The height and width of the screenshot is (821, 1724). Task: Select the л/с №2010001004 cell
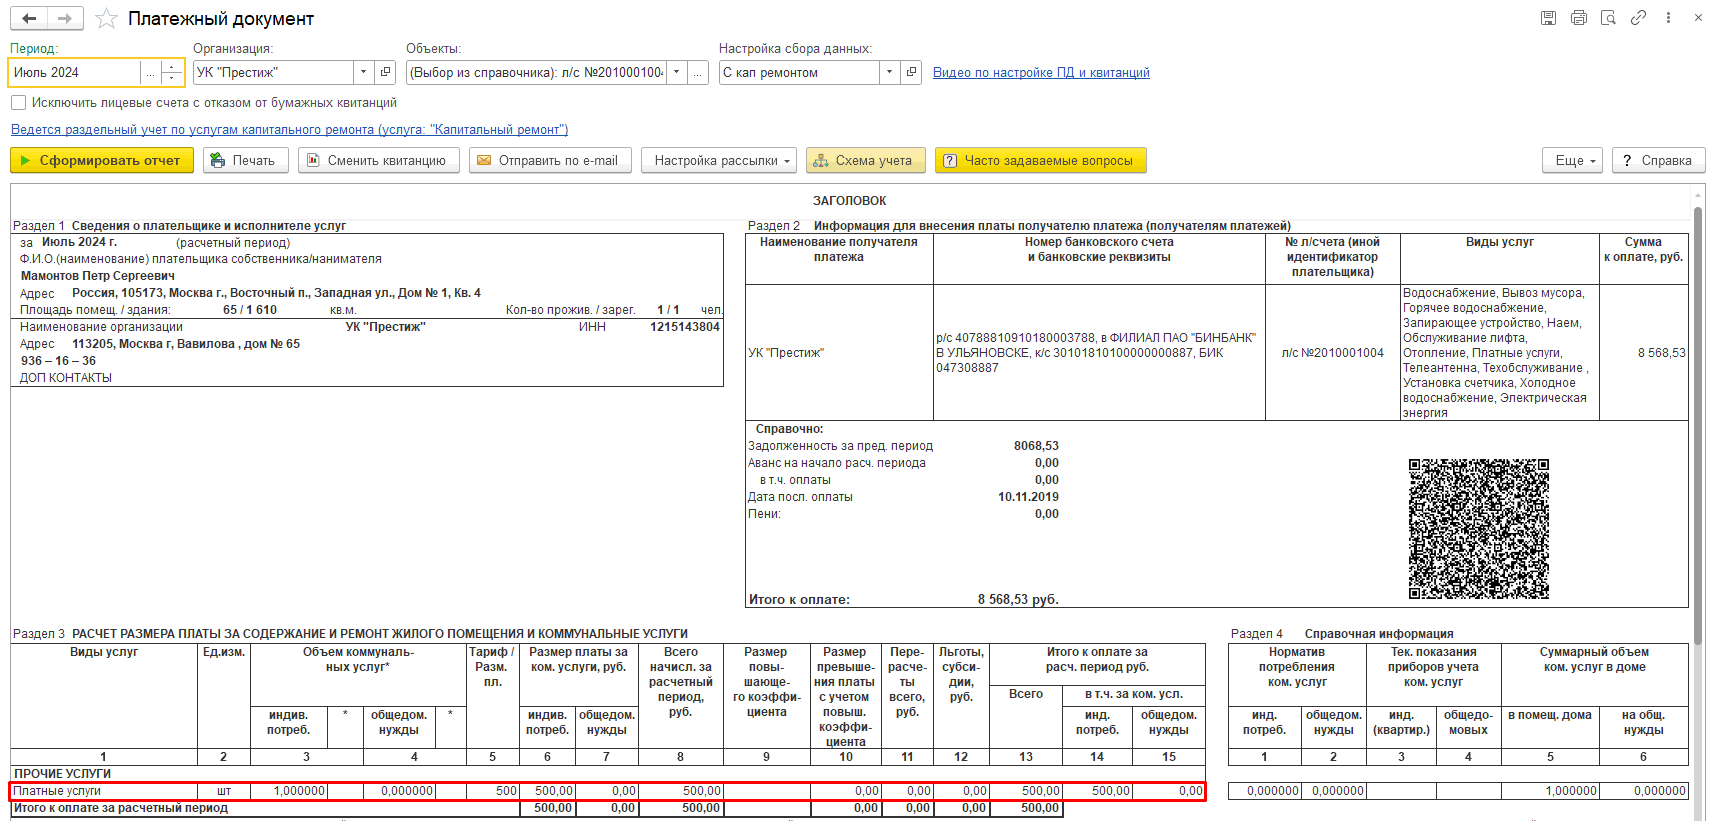1333,353
